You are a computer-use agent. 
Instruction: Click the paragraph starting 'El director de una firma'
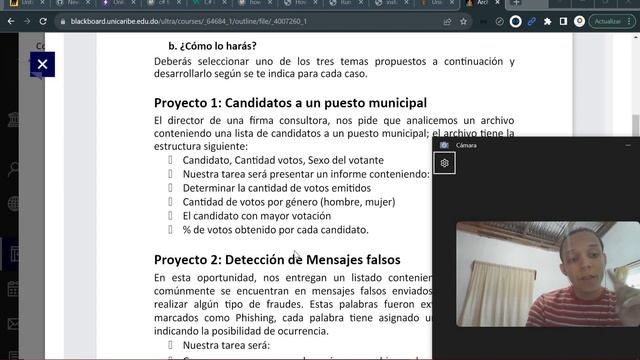(x=334, y=133)
